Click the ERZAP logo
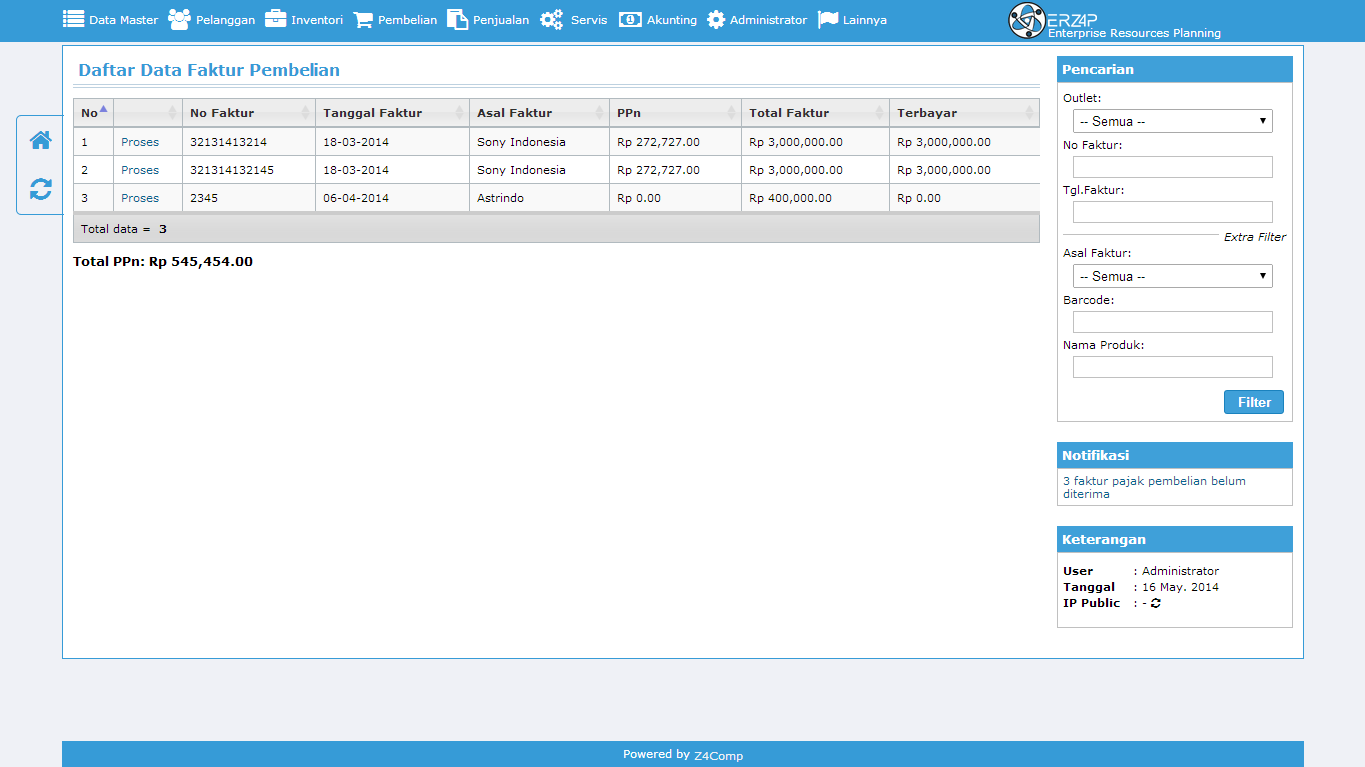The height and width of the screenshot is (767, 1365). (x=1114, y=20)
